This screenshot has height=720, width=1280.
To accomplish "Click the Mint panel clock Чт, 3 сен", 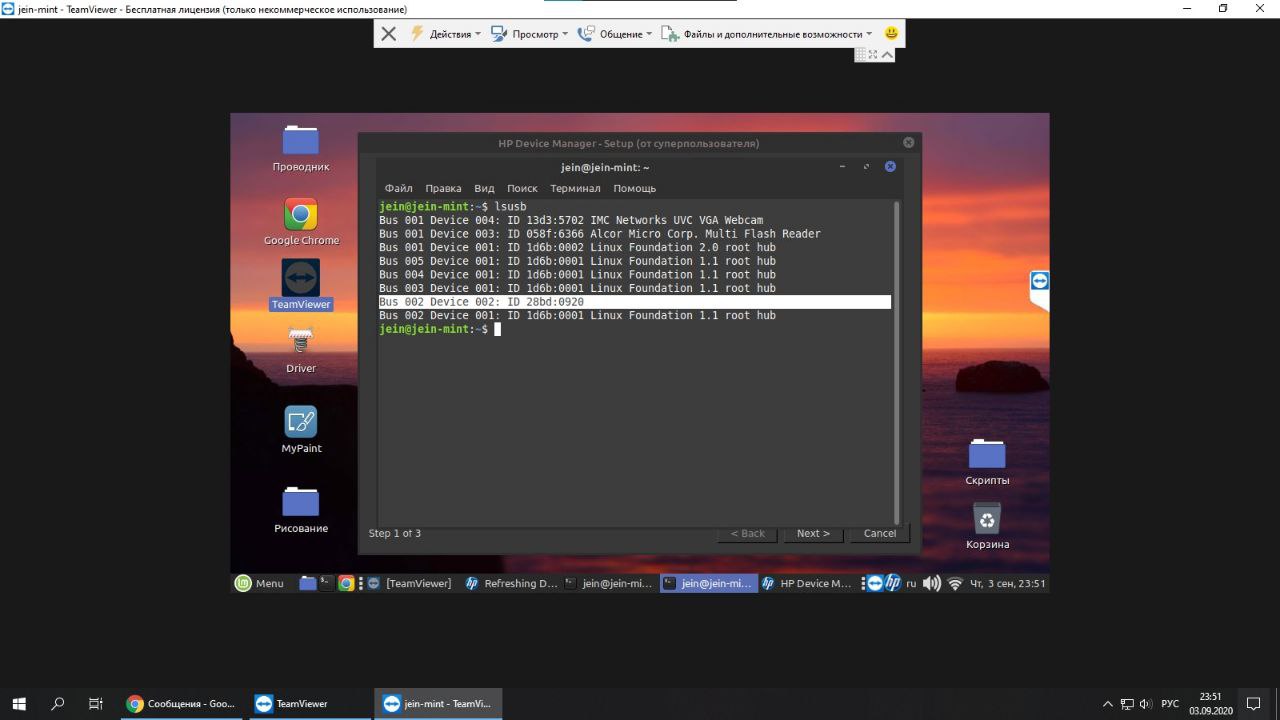I will tap(1008, 583).
